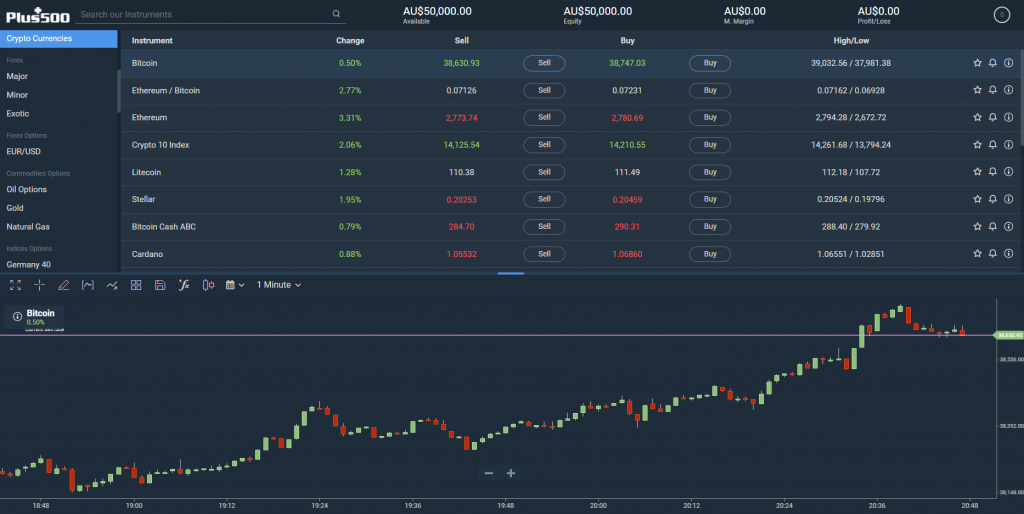The image size is (1024, 514).
Task: Sort by the Change column header
Action: pyautogui.click(x=350, y=40)
